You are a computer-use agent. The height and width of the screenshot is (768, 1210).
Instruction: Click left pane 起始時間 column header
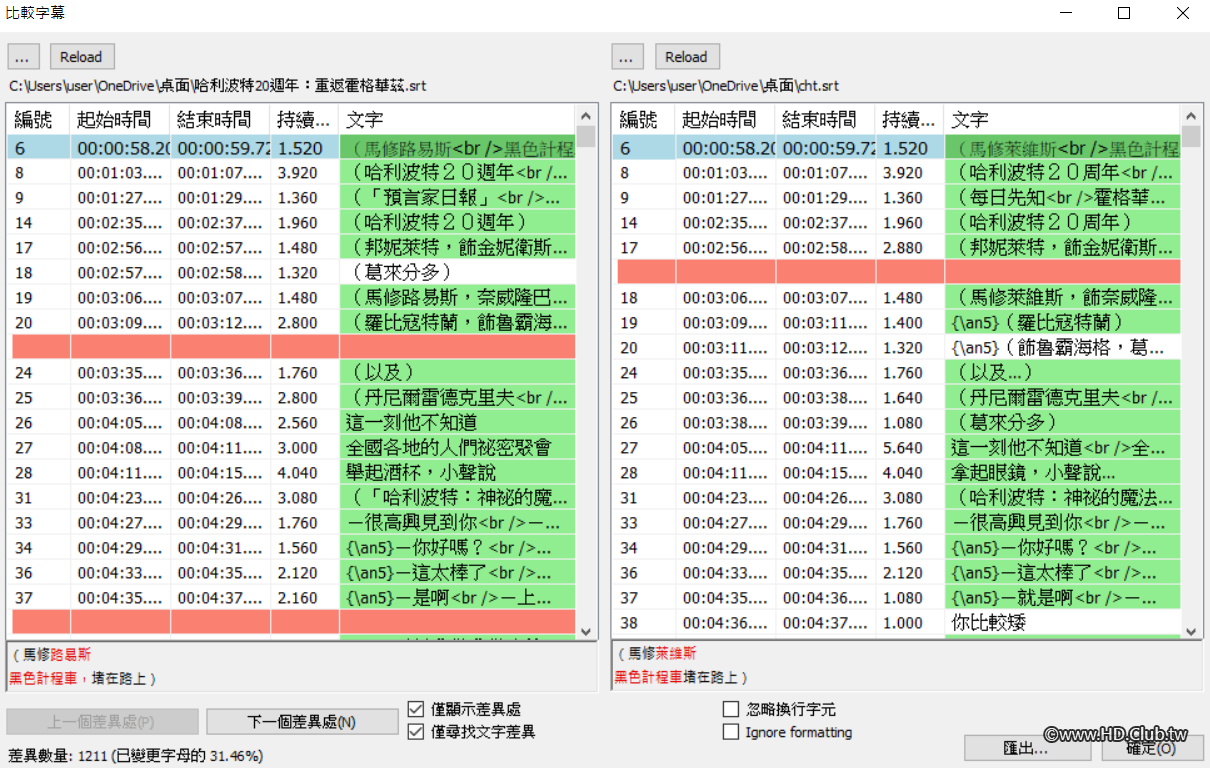(x=120, y=120)
